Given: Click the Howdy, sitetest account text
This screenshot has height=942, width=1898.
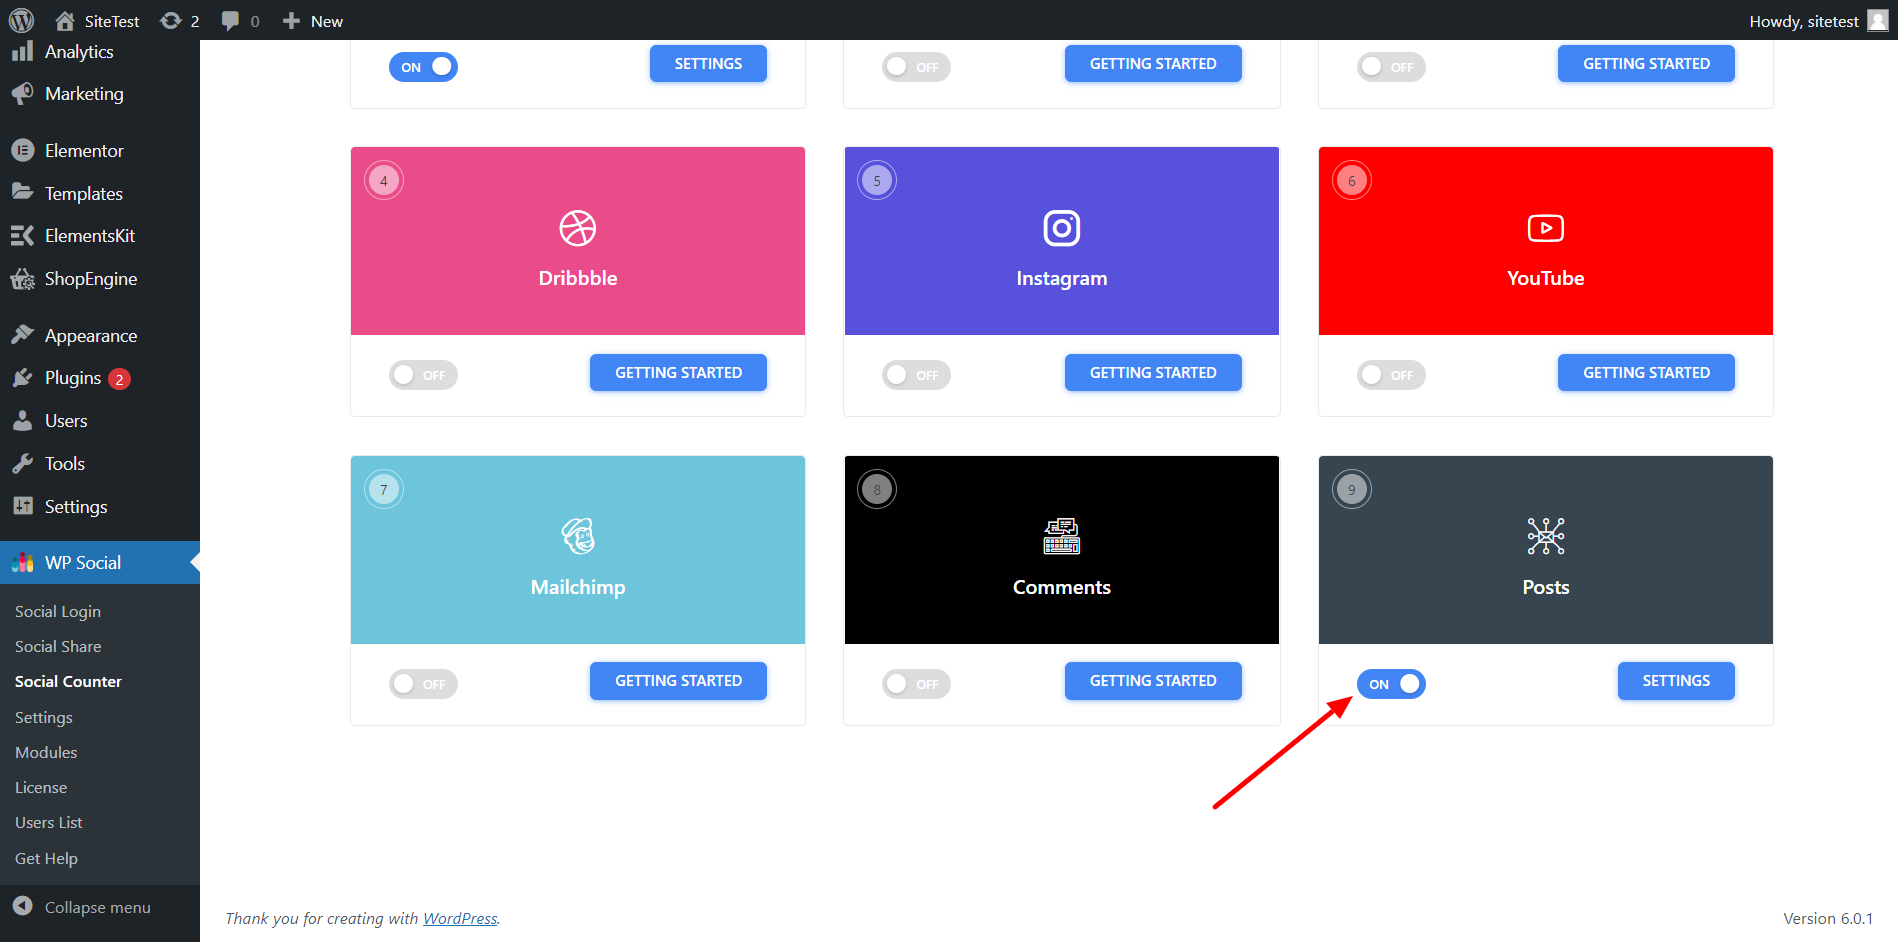Looking at the screenshot, I should (1804, 21).
